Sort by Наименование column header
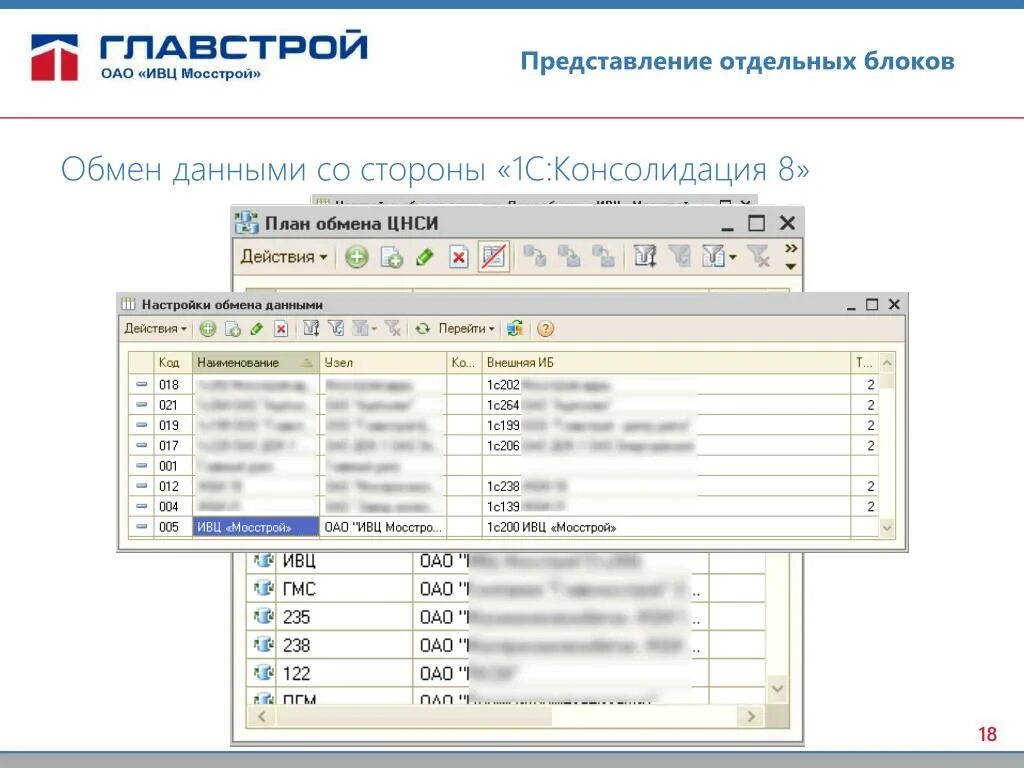Image resolution: width=1024 pixels, height=768 pixels. tap(255, 362)
